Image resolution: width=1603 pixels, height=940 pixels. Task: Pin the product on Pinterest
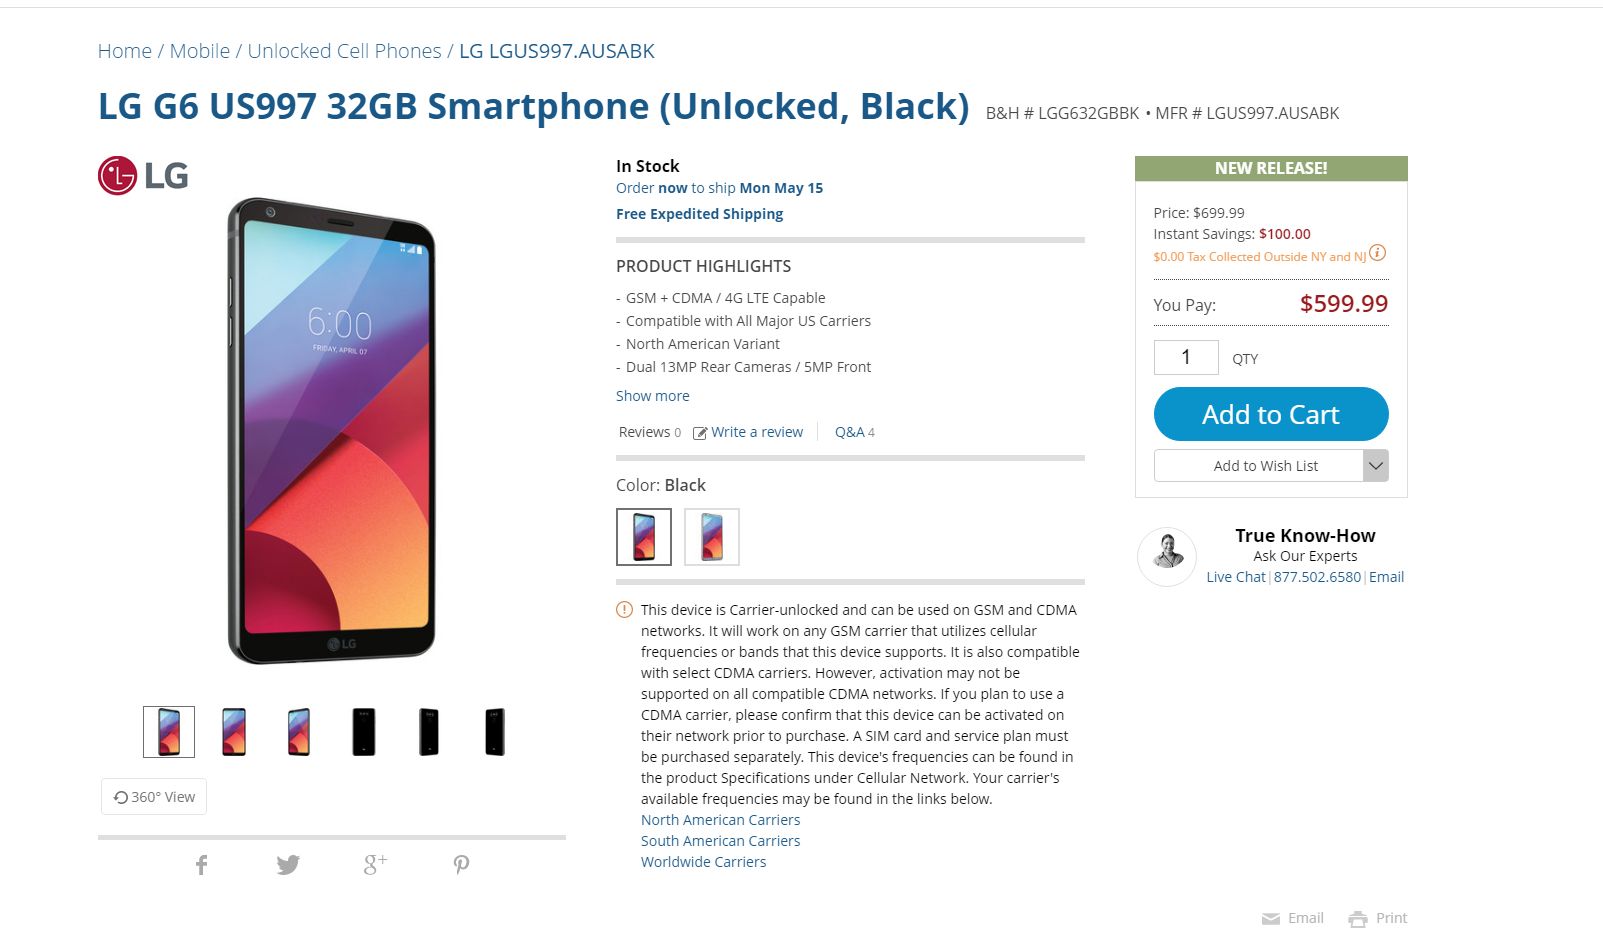pos(461,865)
